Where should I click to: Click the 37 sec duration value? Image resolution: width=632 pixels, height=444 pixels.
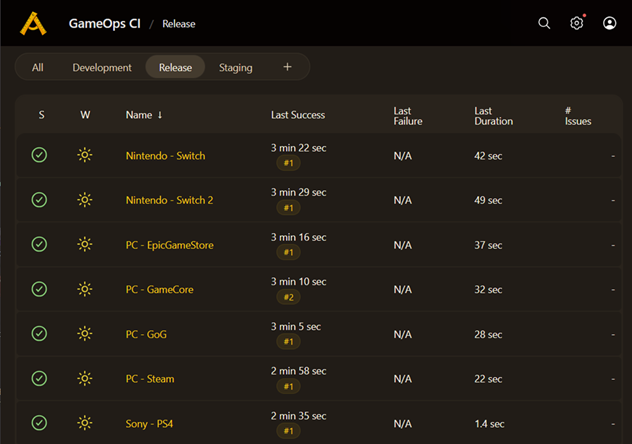[x=488, y=245]
